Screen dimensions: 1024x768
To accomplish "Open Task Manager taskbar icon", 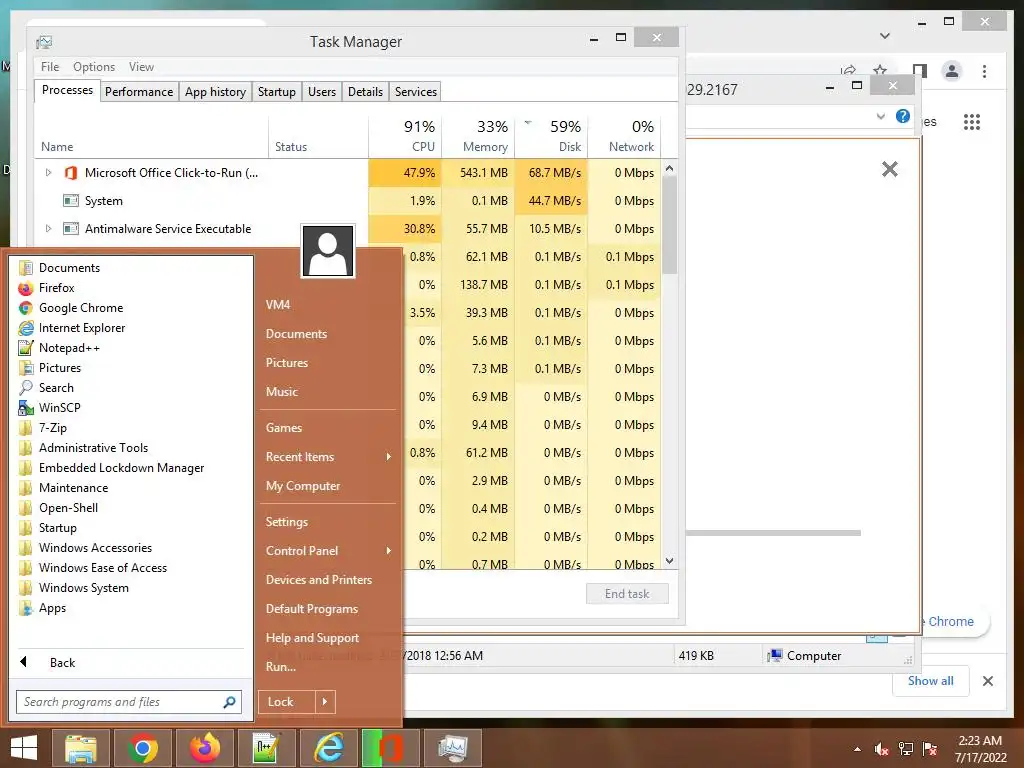I will point(453,748).
